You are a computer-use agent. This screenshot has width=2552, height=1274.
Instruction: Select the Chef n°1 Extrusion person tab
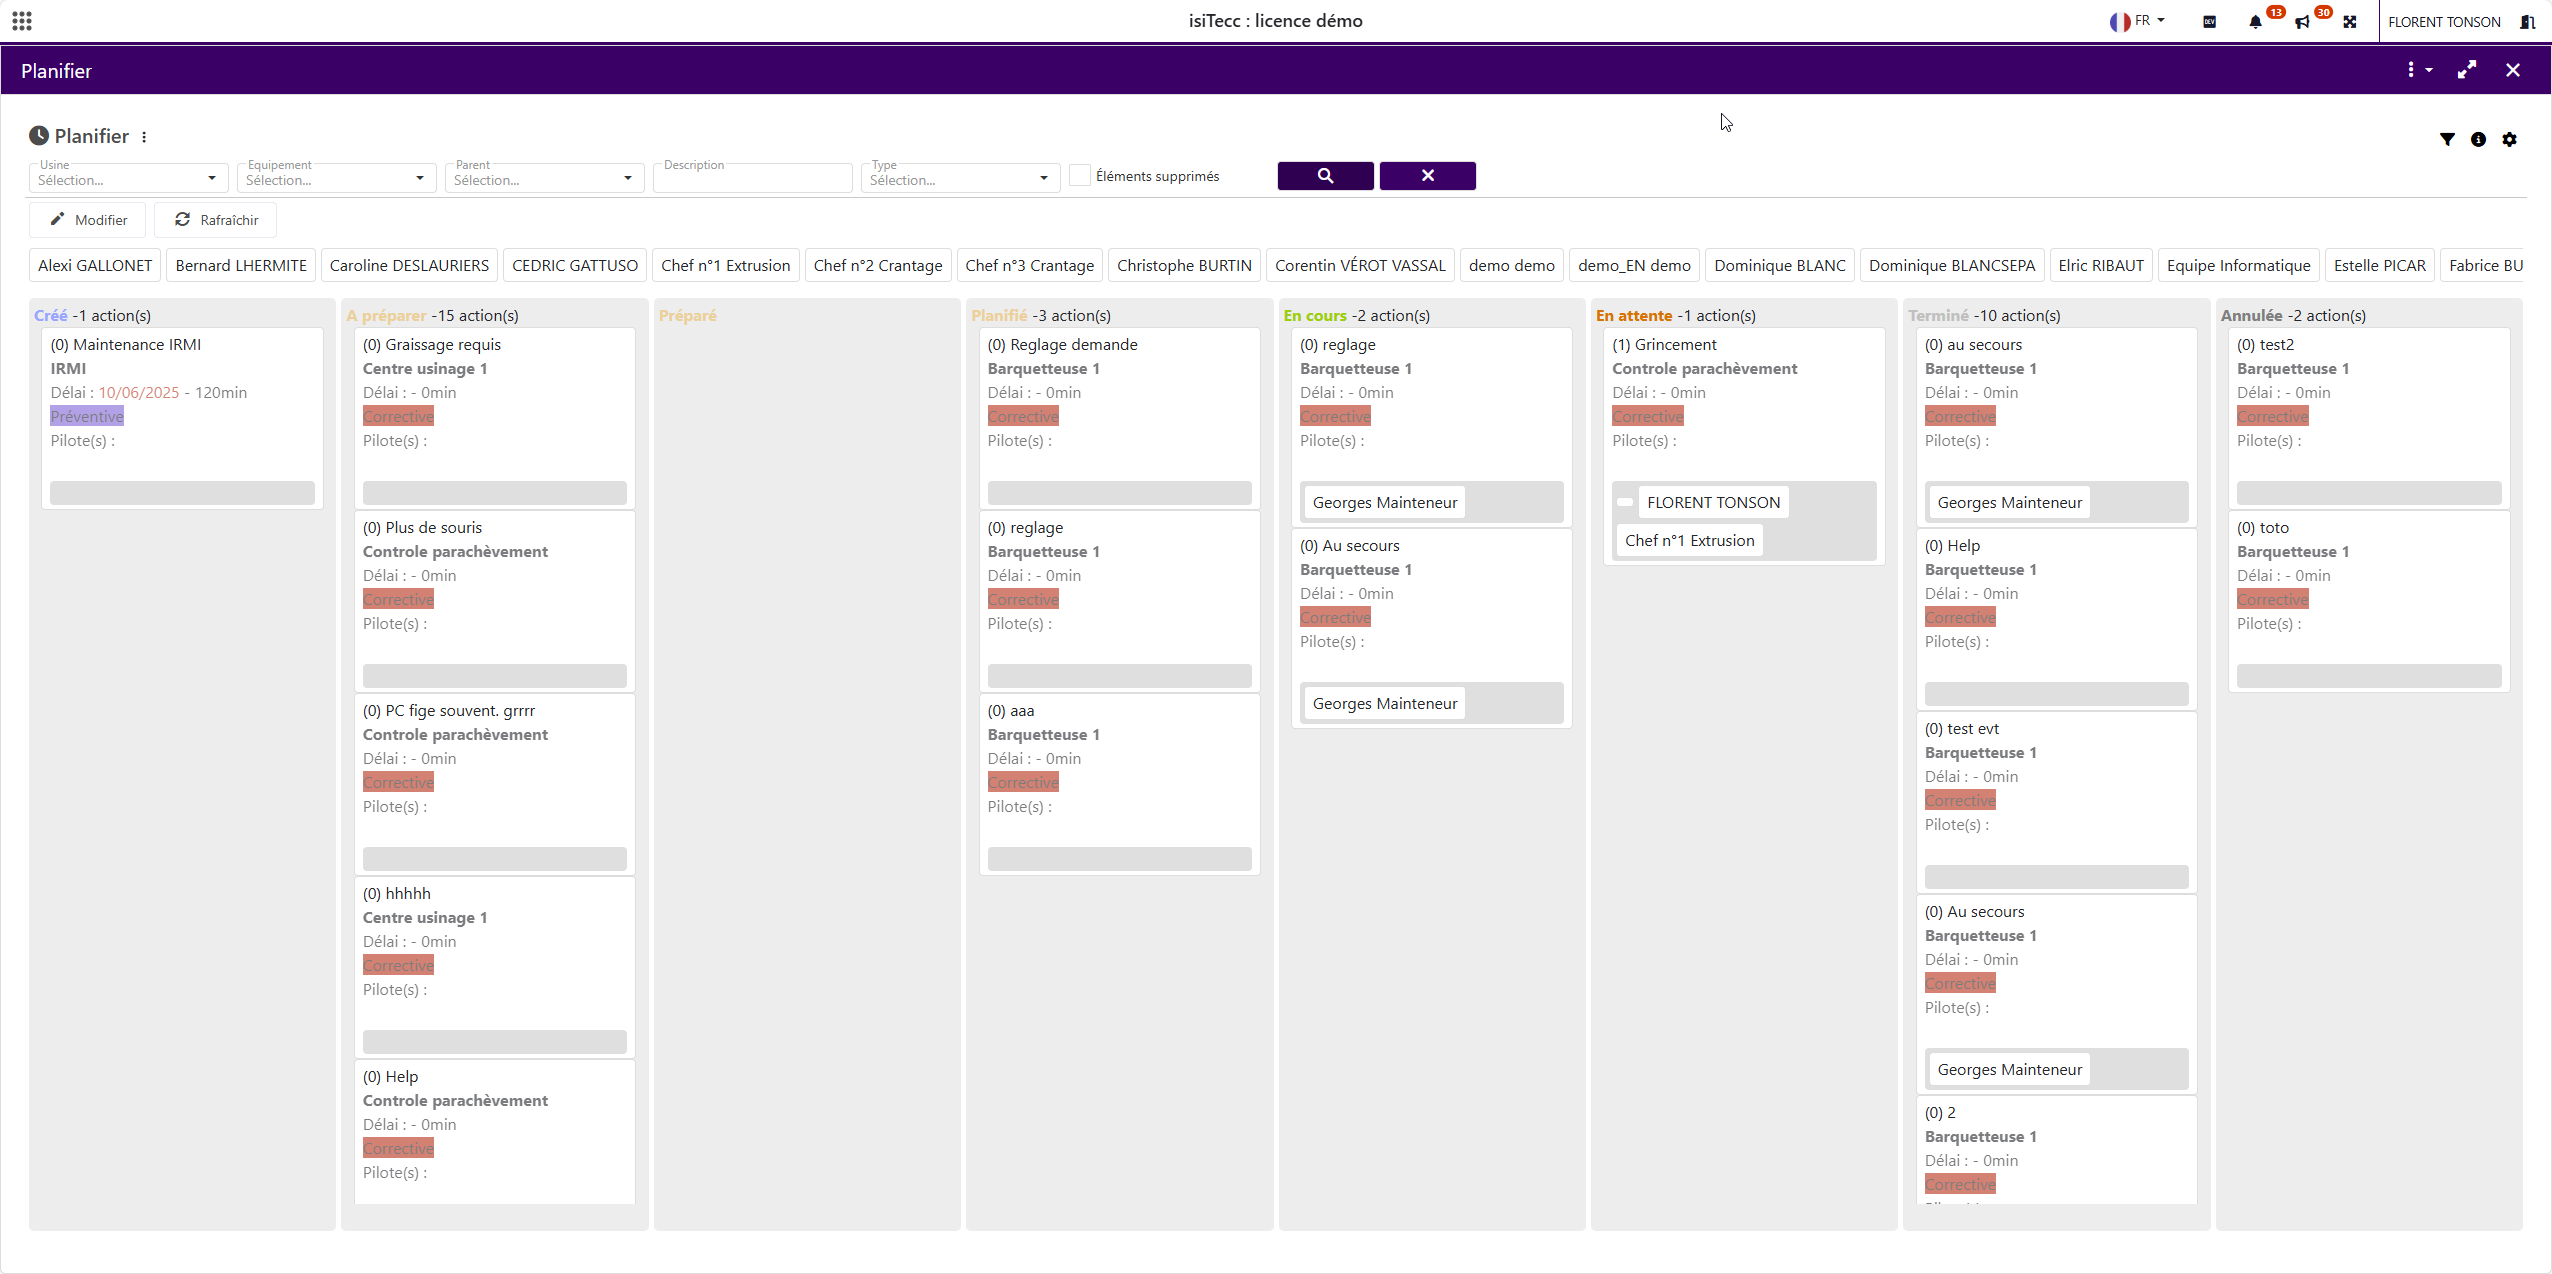click(725, 265)
